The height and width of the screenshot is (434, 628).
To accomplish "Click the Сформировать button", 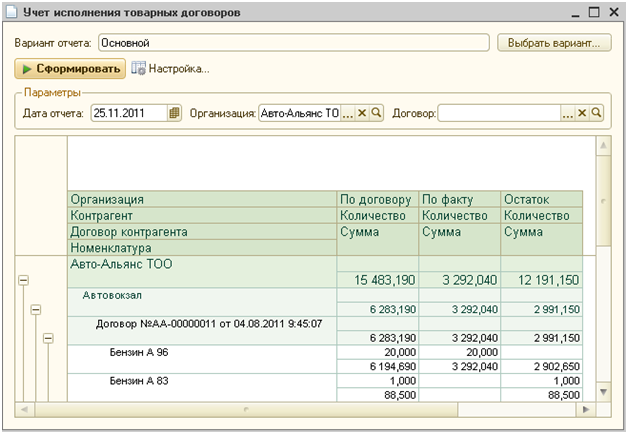I will 70,69.
